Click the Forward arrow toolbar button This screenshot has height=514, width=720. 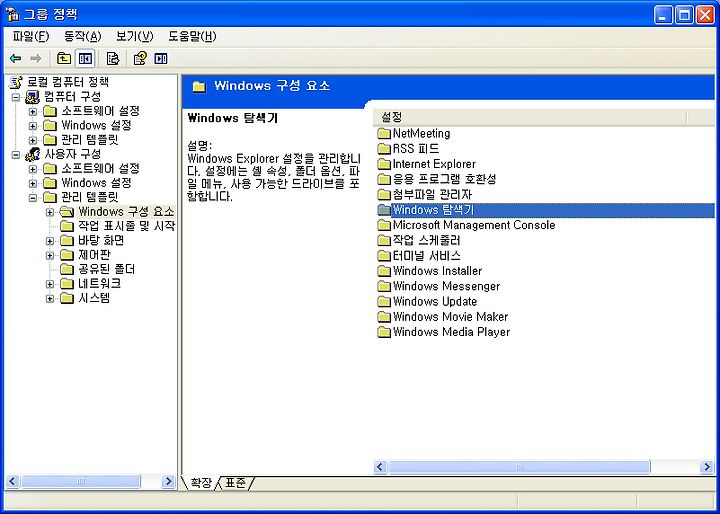pos(36,58)
